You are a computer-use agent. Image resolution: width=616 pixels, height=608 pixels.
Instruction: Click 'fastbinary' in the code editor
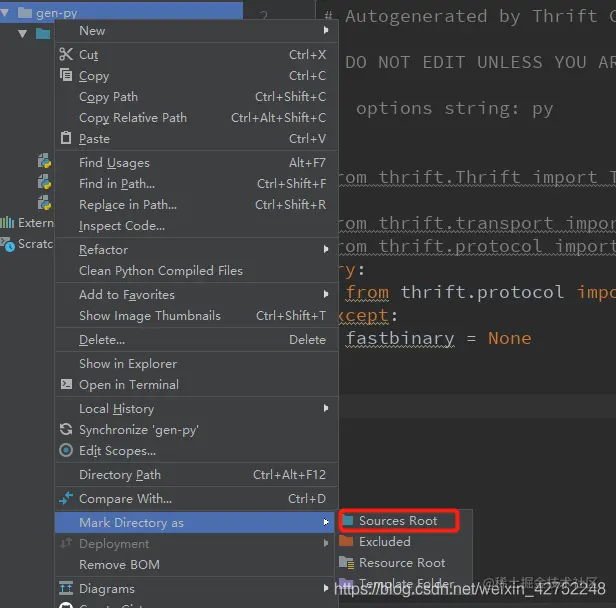pyautogui.click(x=400, y=338)
